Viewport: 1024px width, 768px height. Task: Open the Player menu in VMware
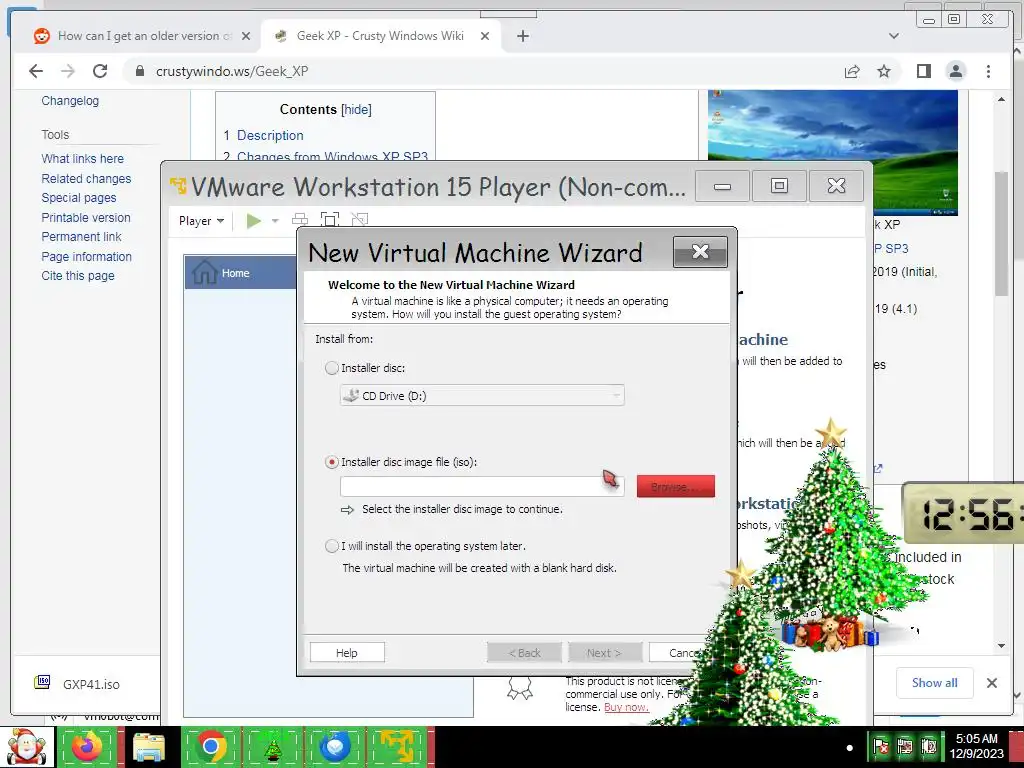click(201, 221)
